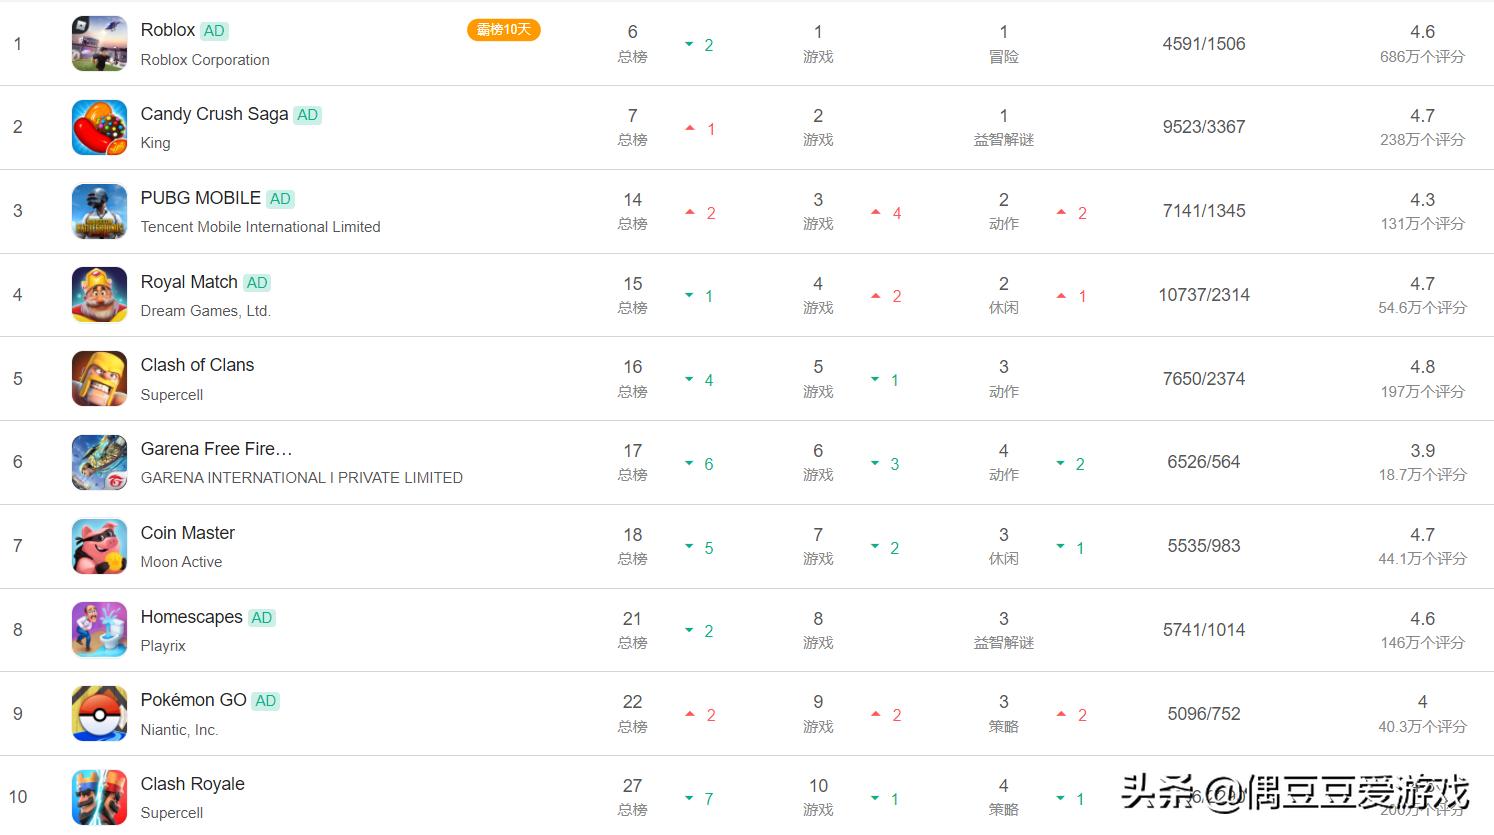The height and width of the screenshot is (835, 1494).
Task: Click Supercell under Clash of Clans
Action: point(172,395)
